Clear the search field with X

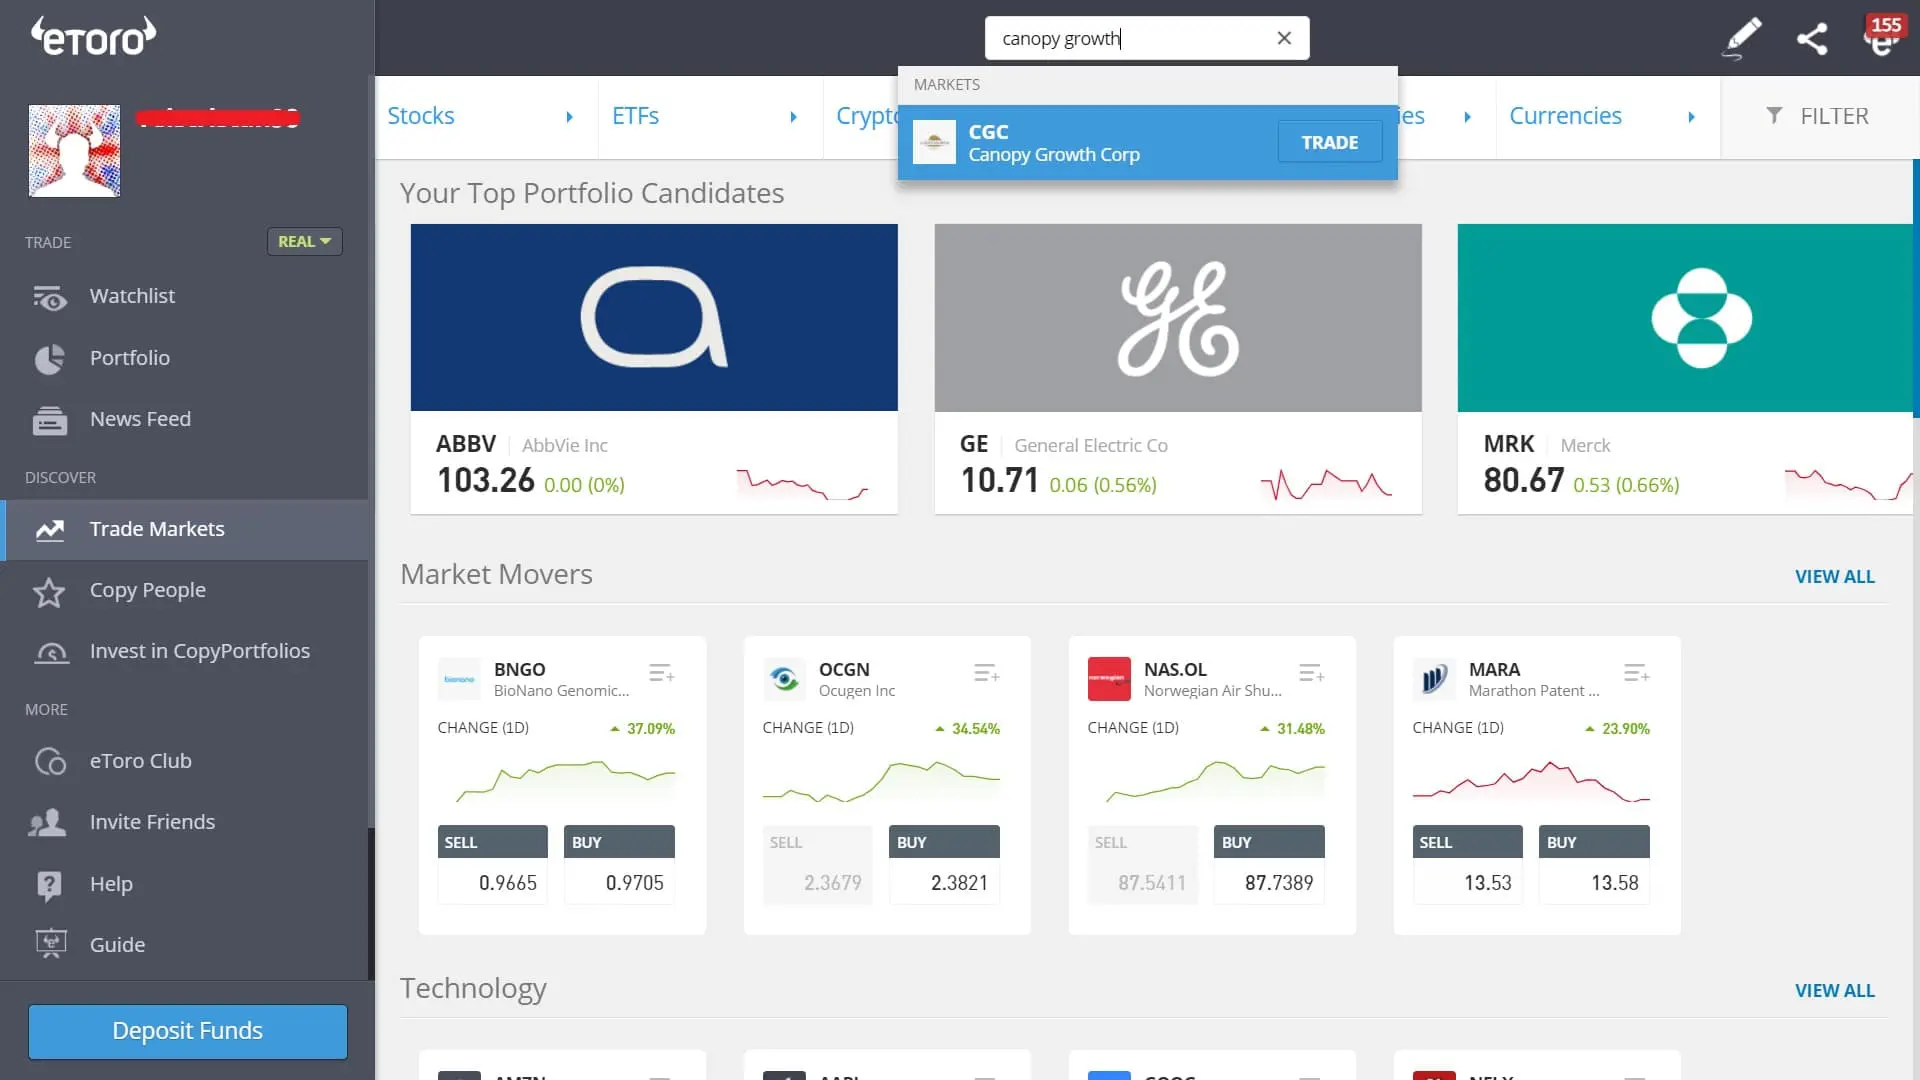tap(1284, 38)
